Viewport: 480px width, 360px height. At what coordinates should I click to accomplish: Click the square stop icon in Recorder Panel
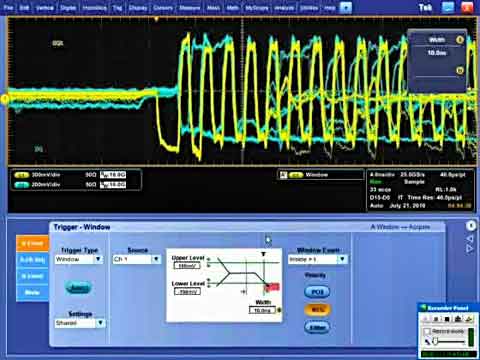coord(447,319)
